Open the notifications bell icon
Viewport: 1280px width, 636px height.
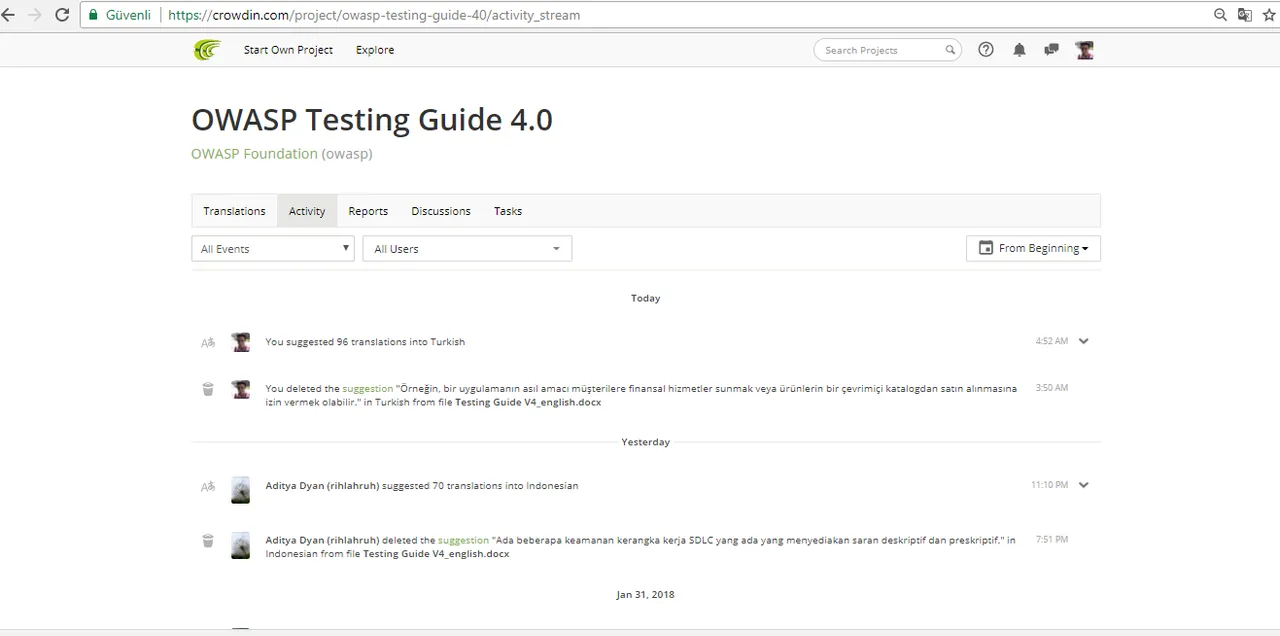click(1019, 50)
